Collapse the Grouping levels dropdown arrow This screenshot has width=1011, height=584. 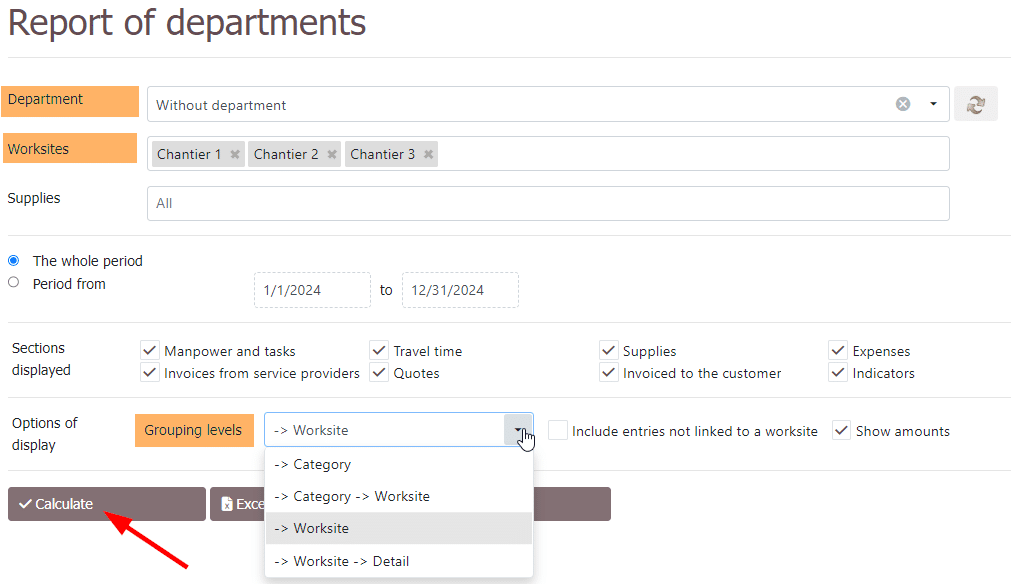pyautogui.click(x=518, y=430)
